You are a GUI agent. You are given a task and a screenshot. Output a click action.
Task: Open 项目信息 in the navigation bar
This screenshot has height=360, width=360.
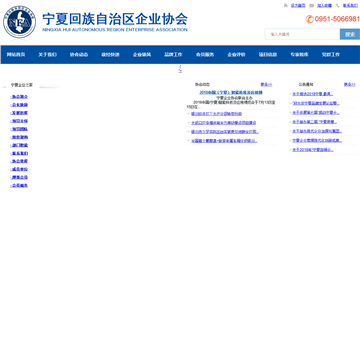[x=268, y=55]
